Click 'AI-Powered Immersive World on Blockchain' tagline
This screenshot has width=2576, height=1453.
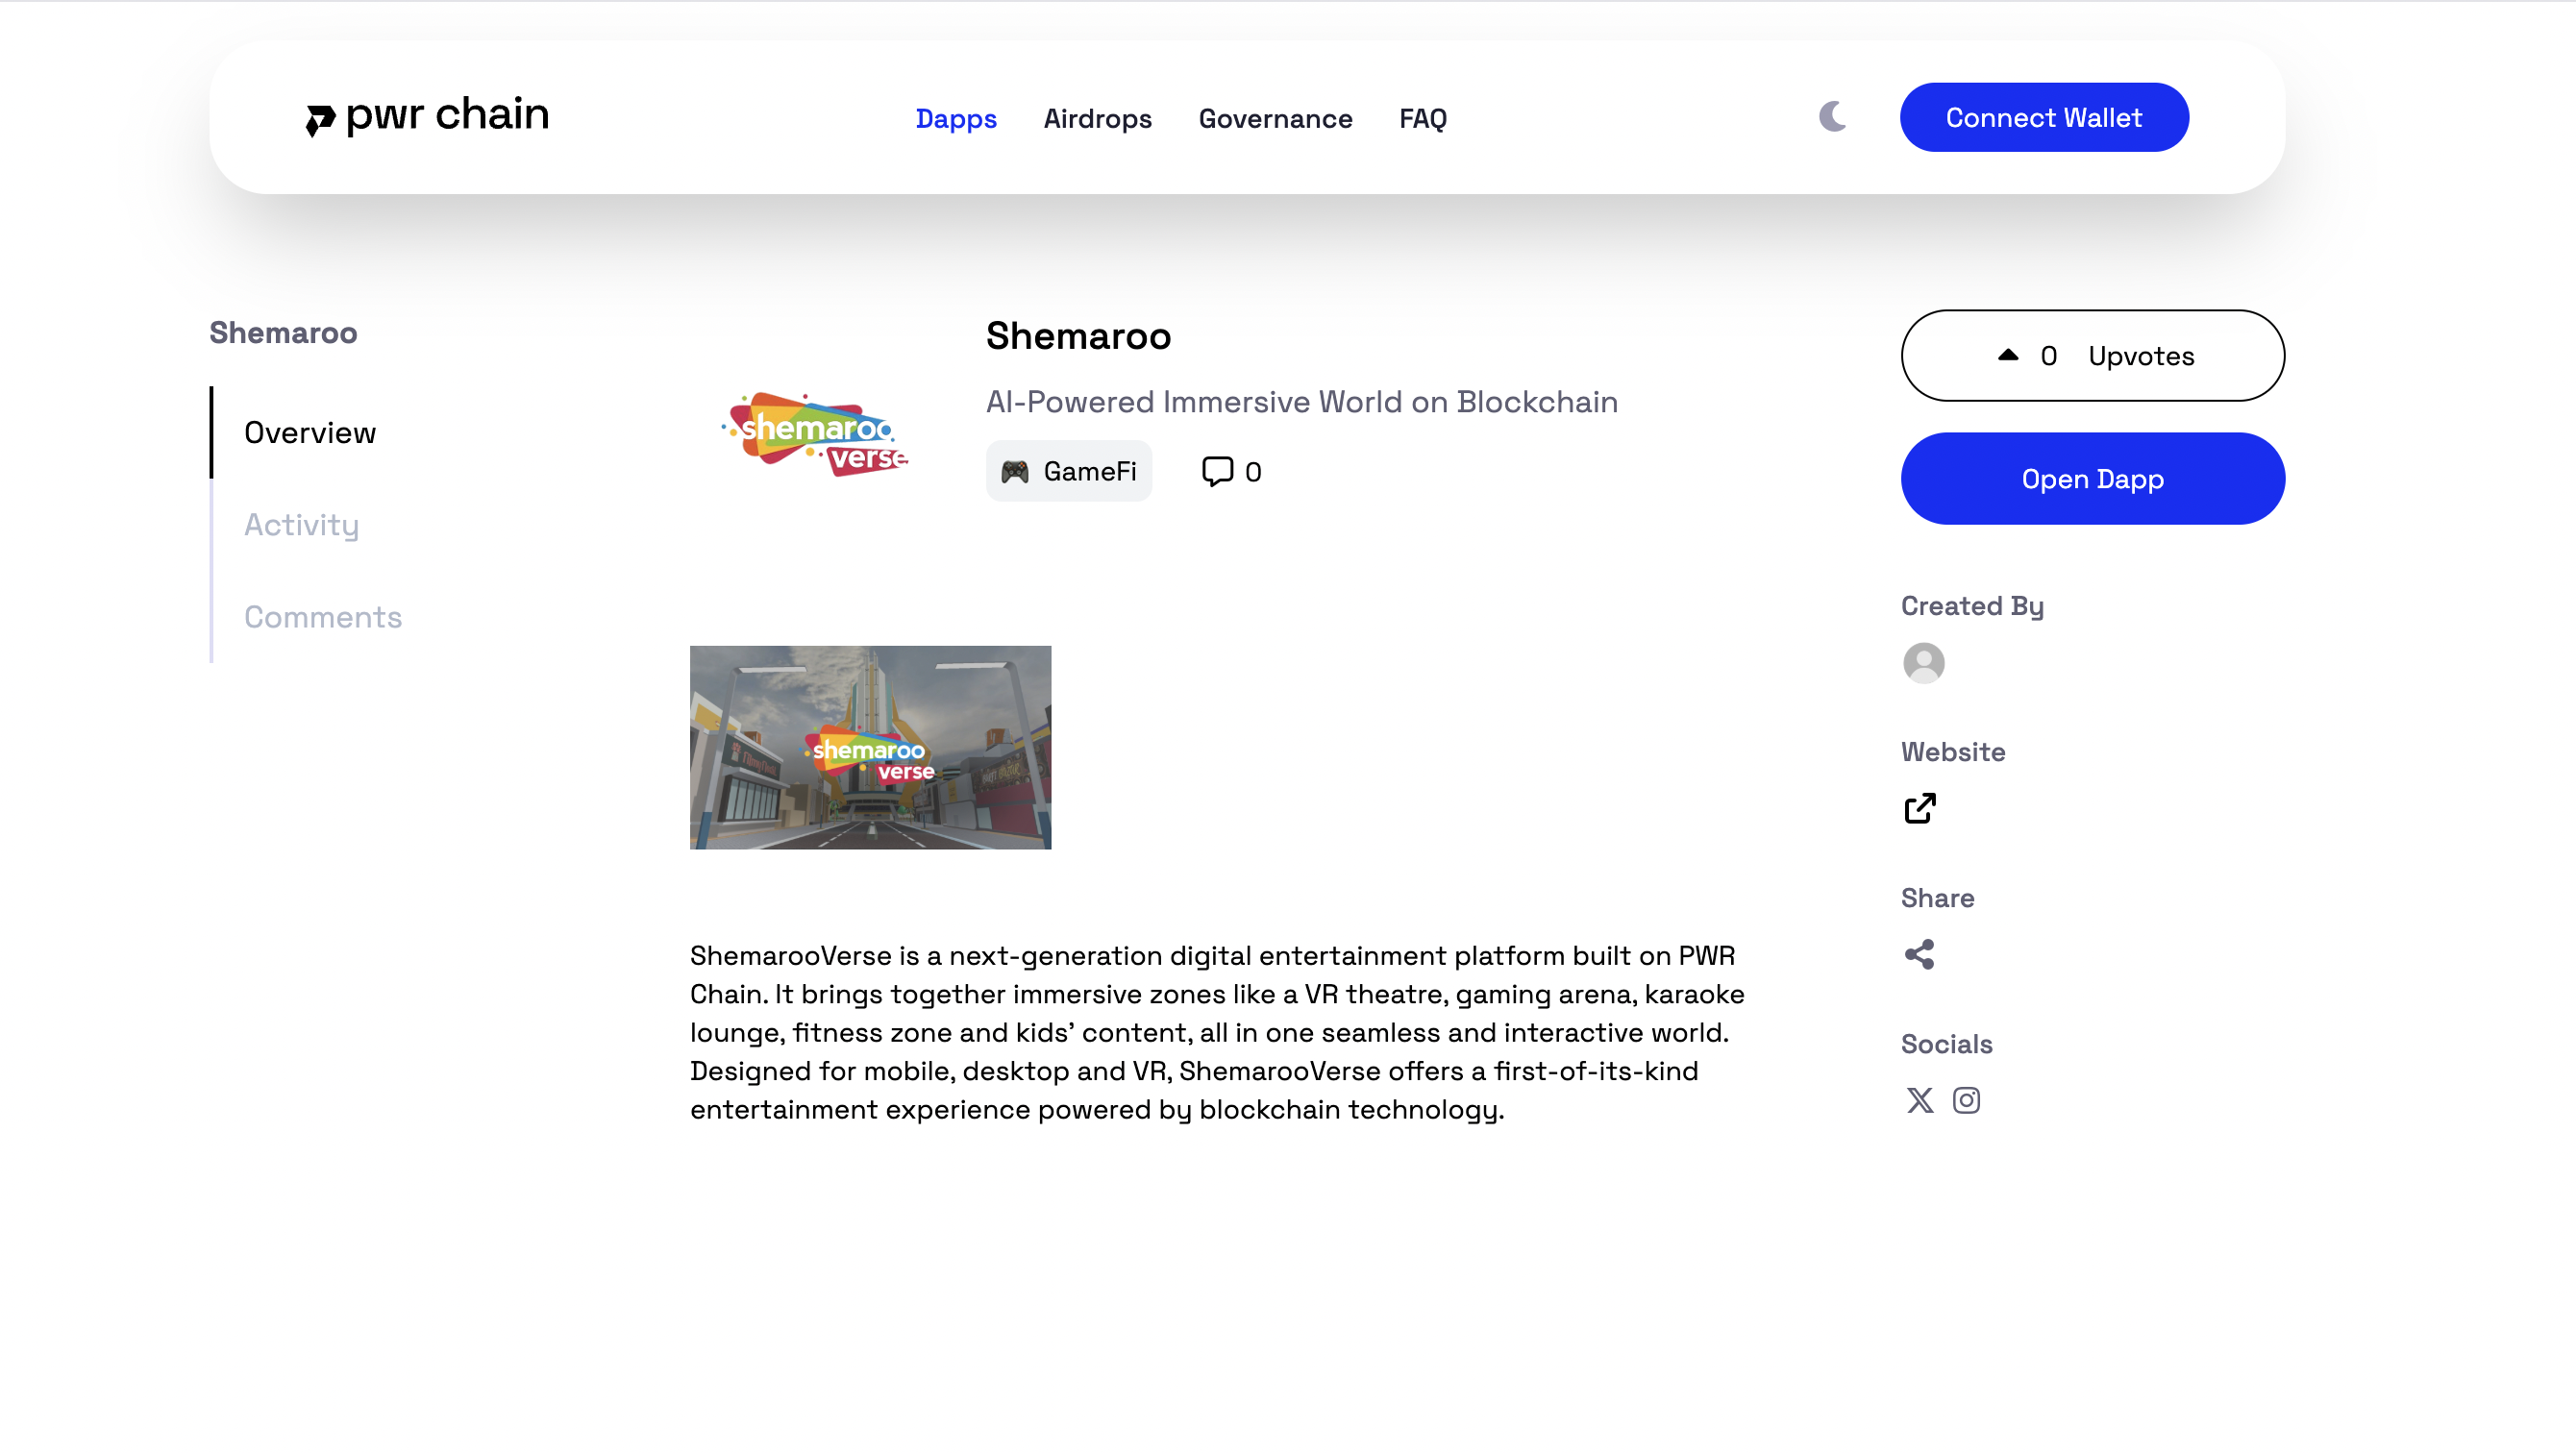click(1301, 402)
